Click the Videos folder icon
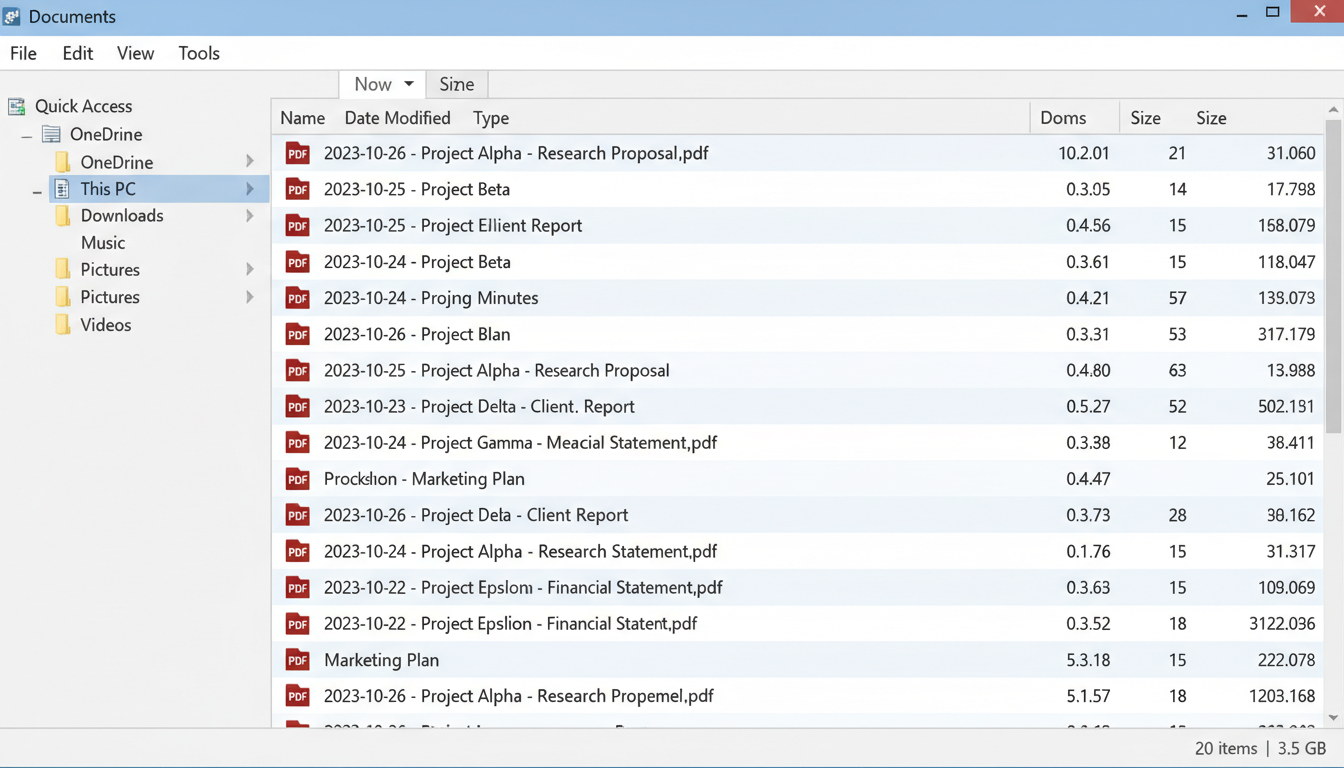Image resolution: width=1344 pixels, height=768 pixels. [x=62, y=325]
